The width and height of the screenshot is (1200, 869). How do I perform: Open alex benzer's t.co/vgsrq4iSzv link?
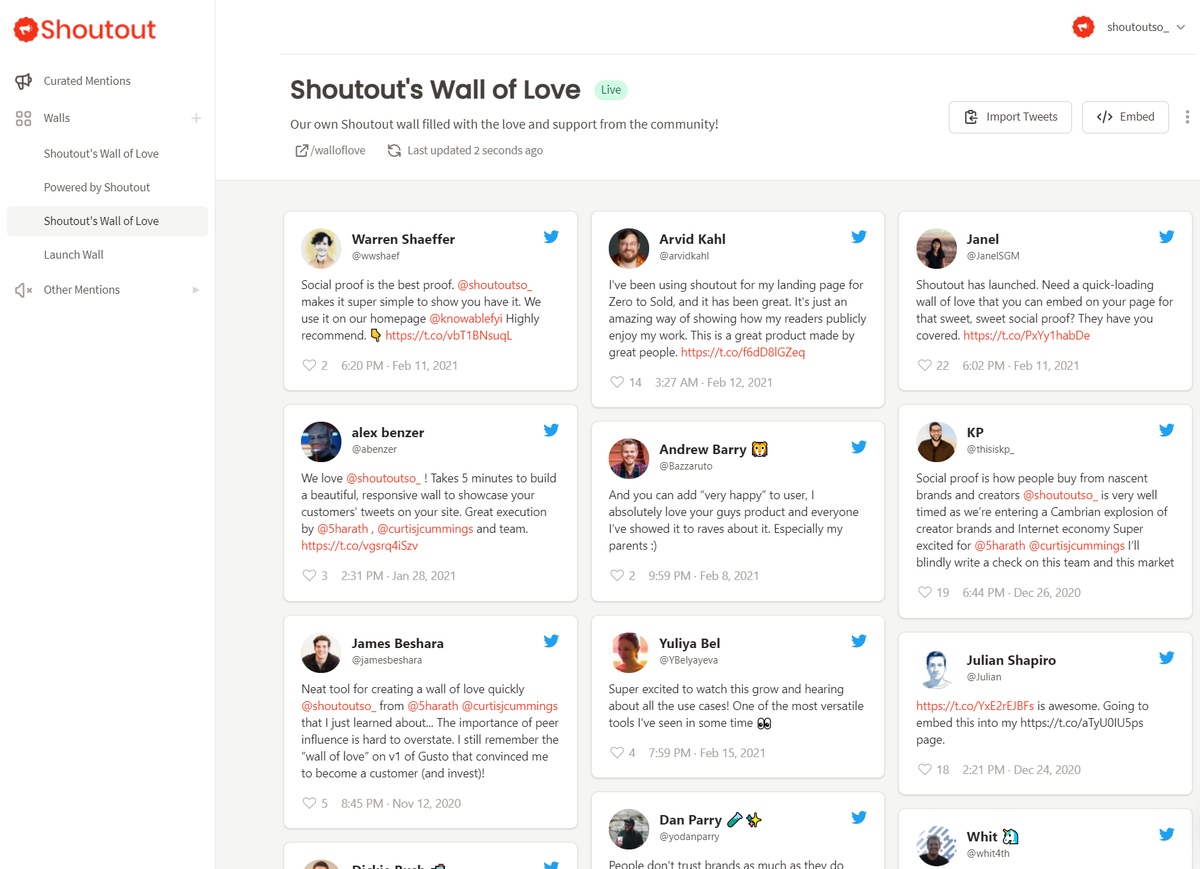point(360,546)
